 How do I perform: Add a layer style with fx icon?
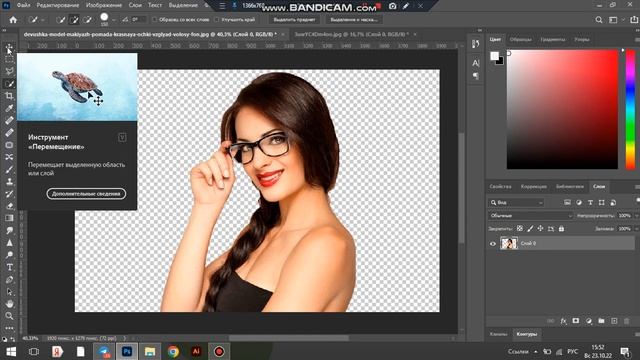point(563,321)
